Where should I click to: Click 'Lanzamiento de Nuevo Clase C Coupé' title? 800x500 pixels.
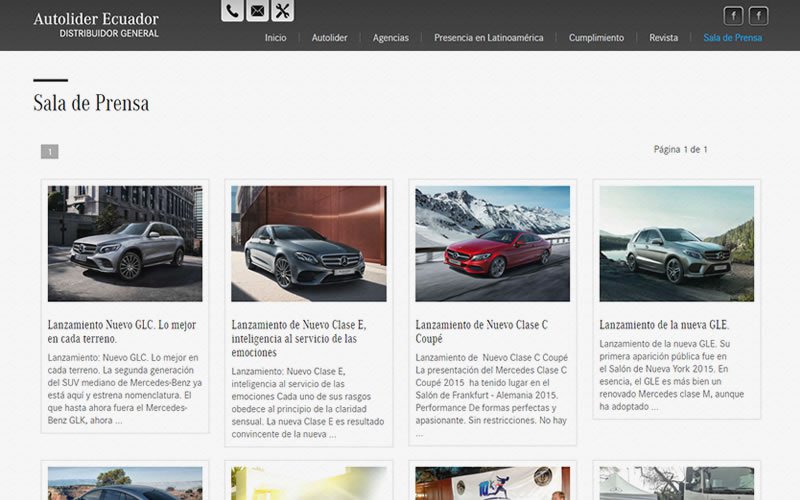click(481, 331)
